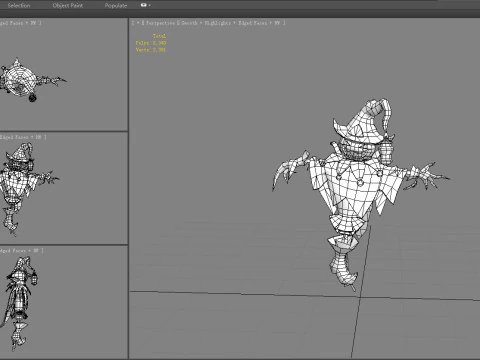Click the Polys count statistic text
480x360 pixels.
[x=151, y=43]
